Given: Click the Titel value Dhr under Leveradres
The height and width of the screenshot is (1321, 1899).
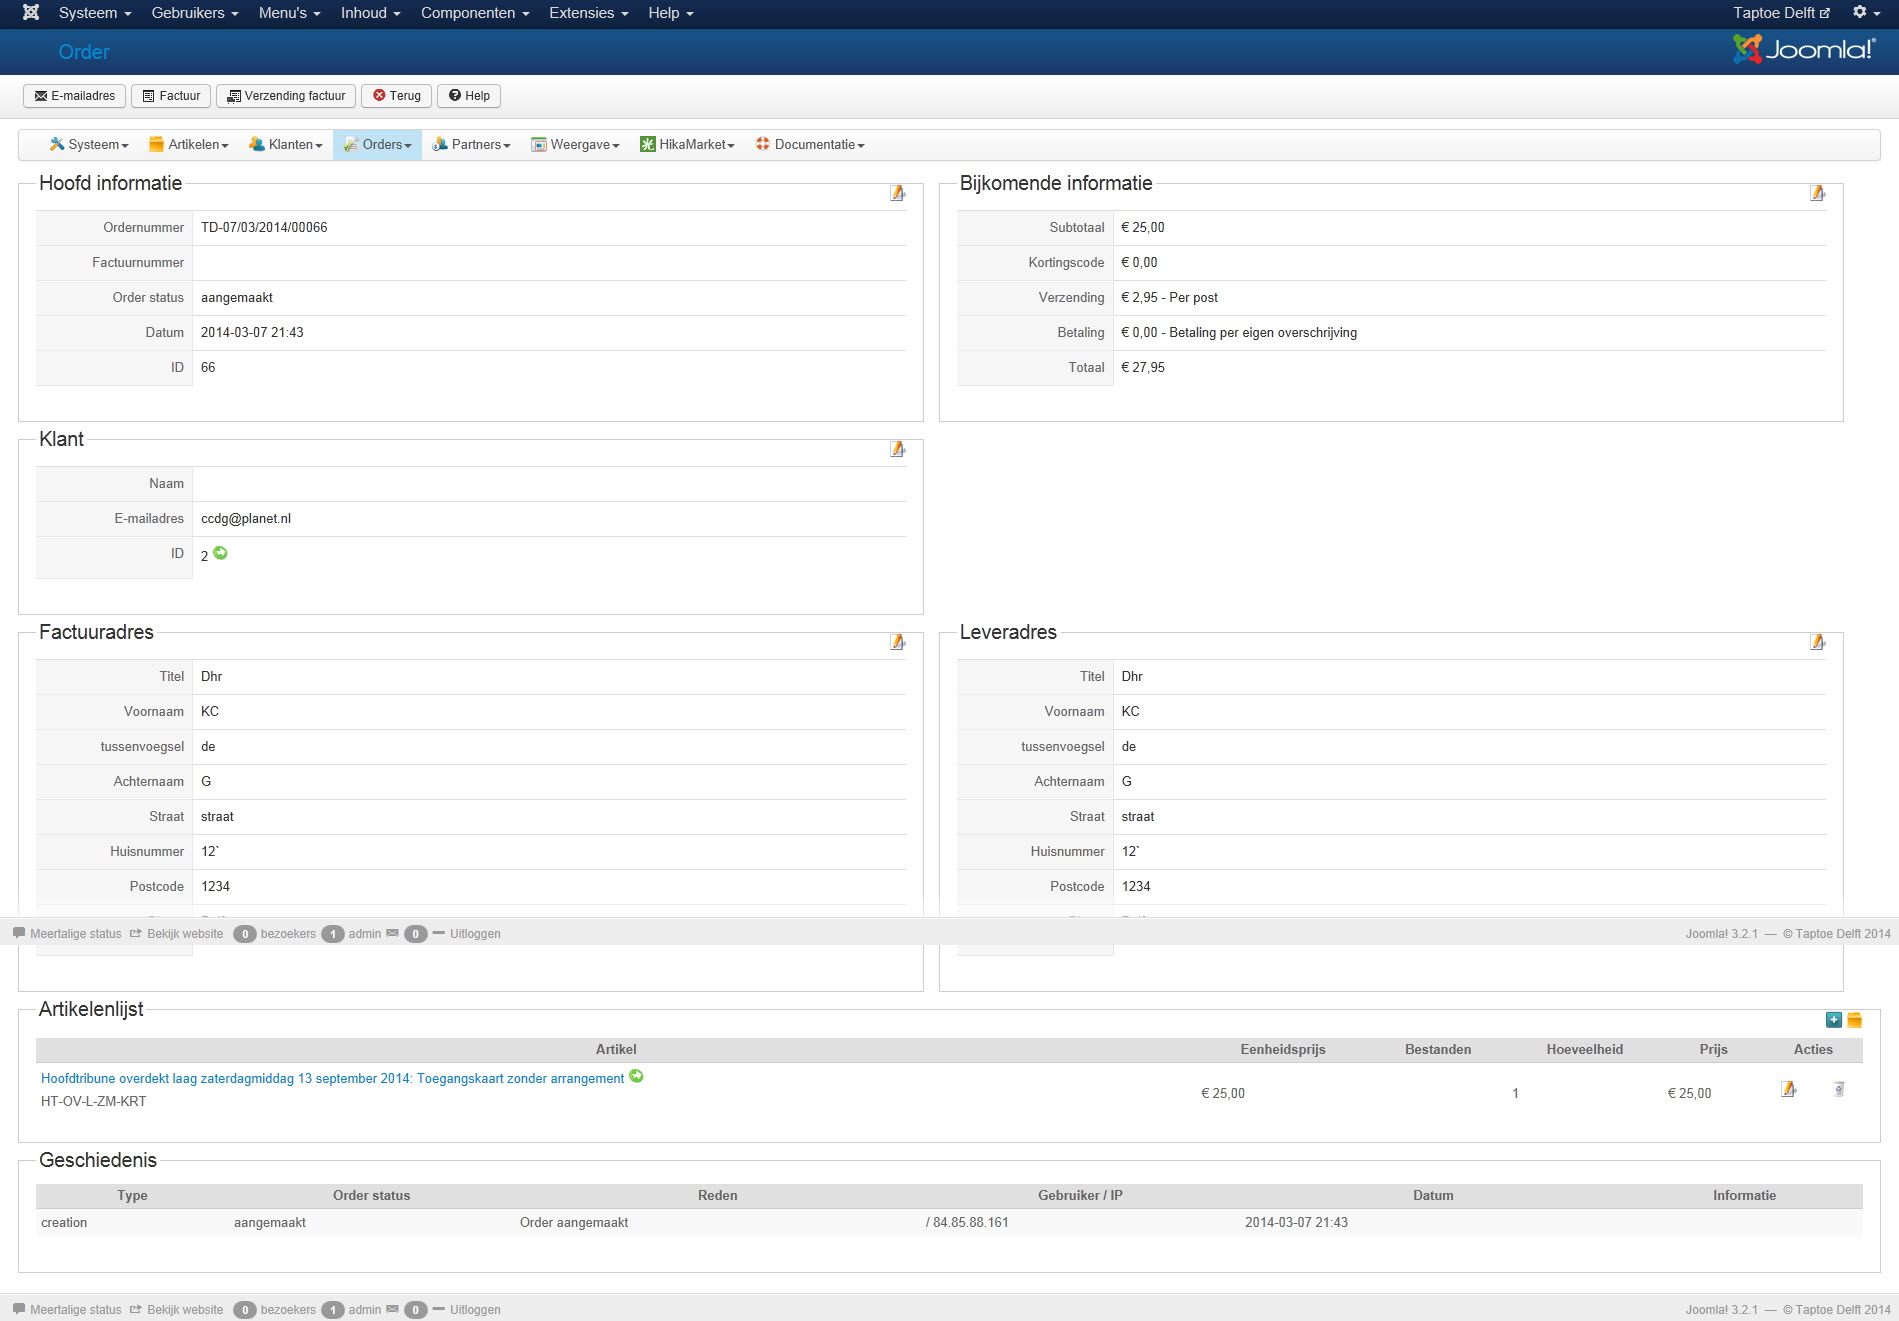Looking at the screenshot, I should [1132, 677].
